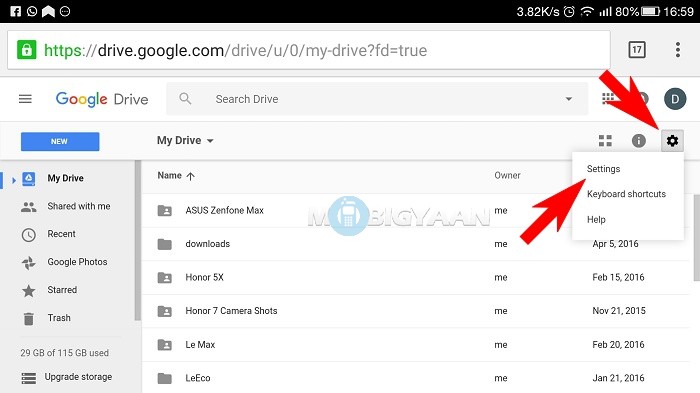The width and height of the screenshot is (700, 393).
Task: Click the Nov 21, 2015 date cell
Action: tap(619, 311)
